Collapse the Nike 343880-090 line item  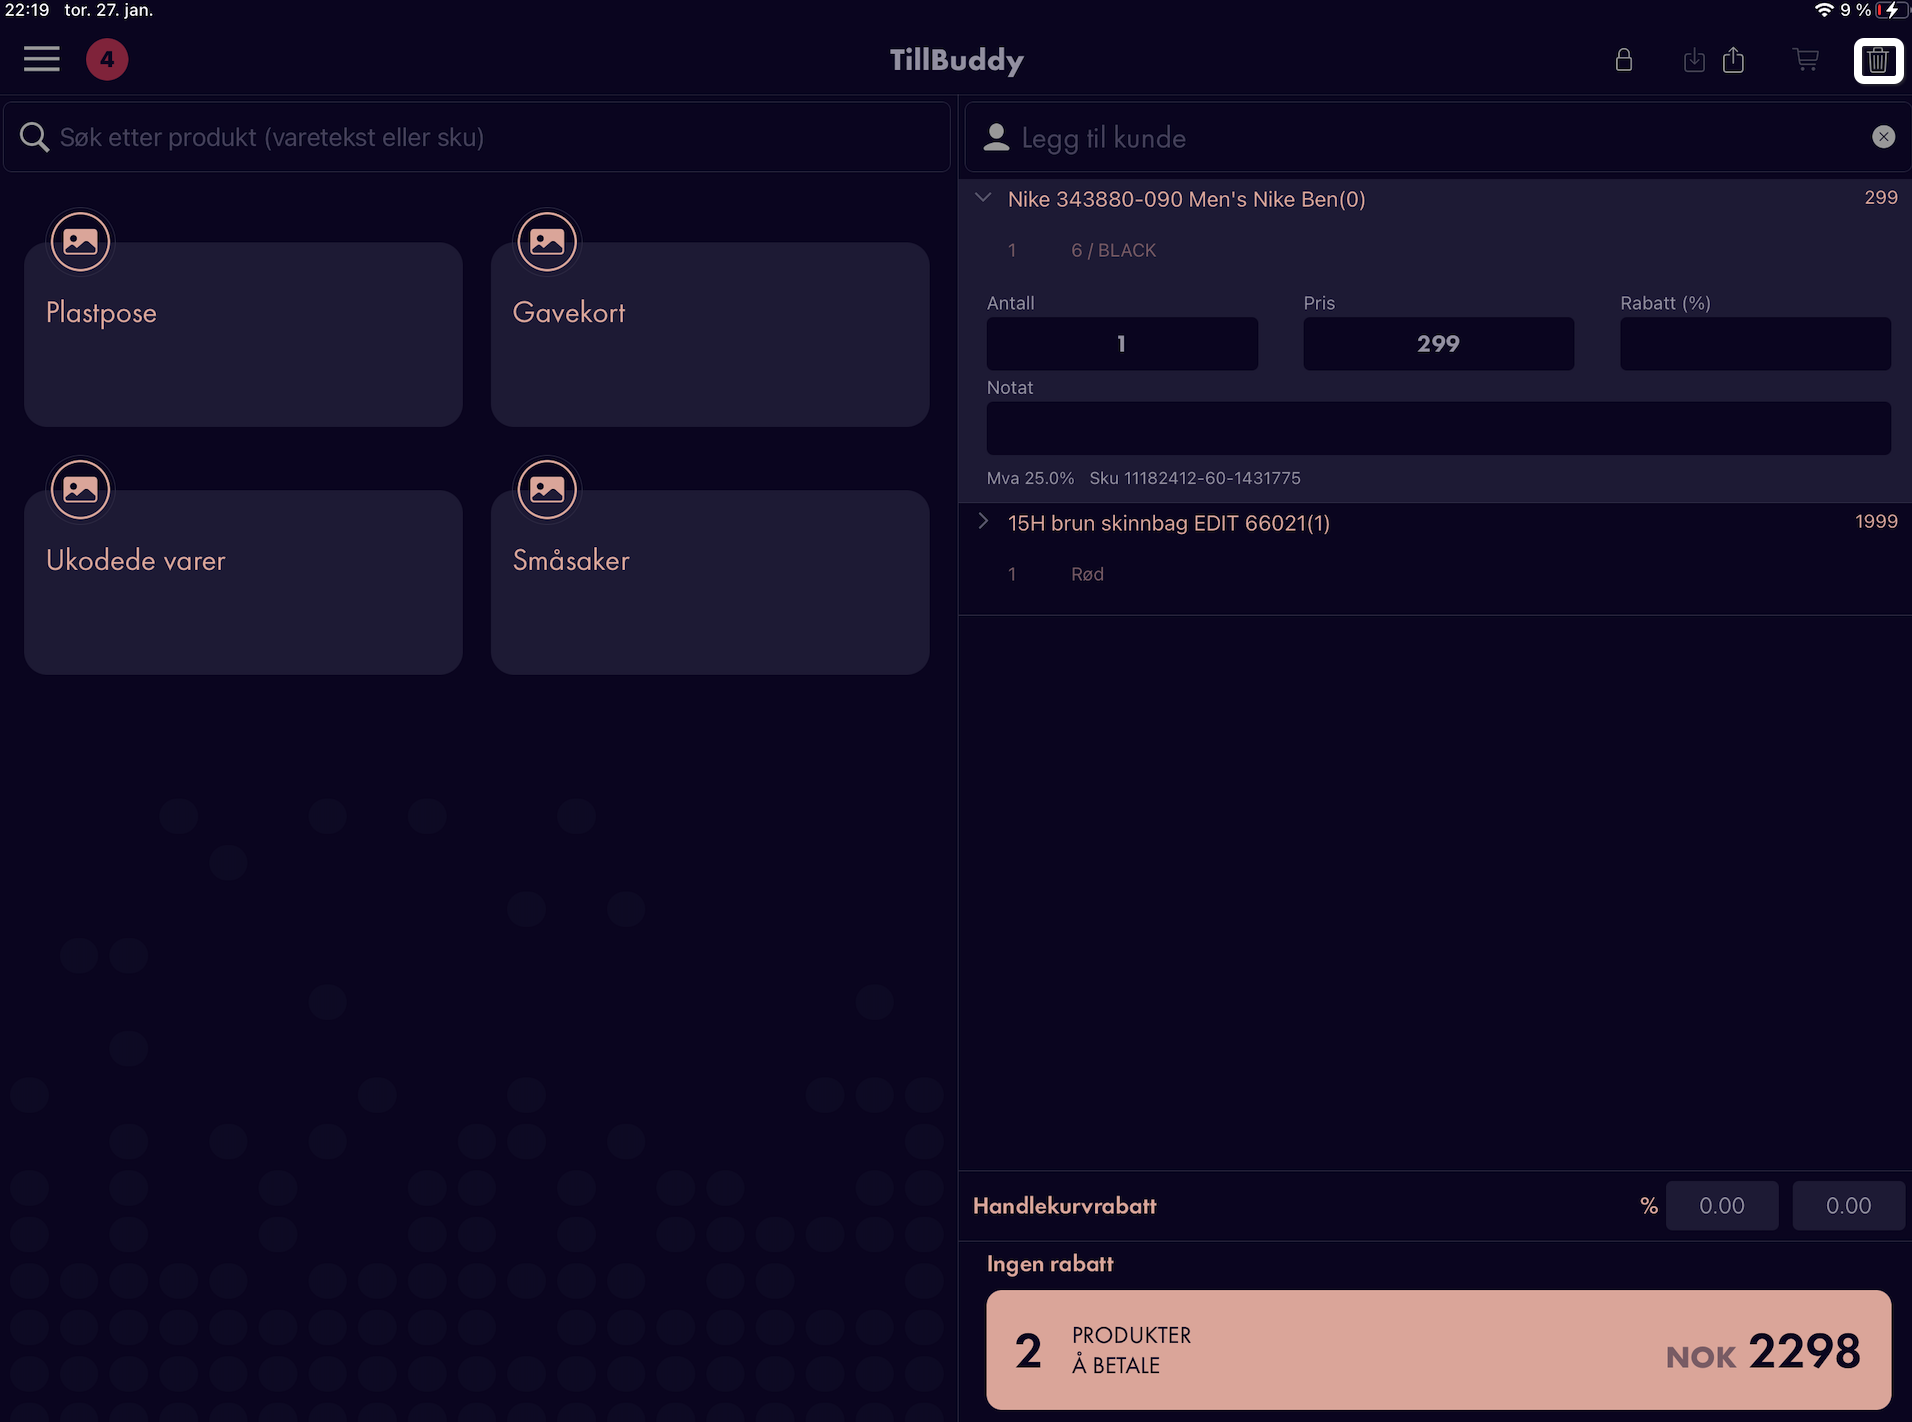pyautogui.click(x=983, y=198)
